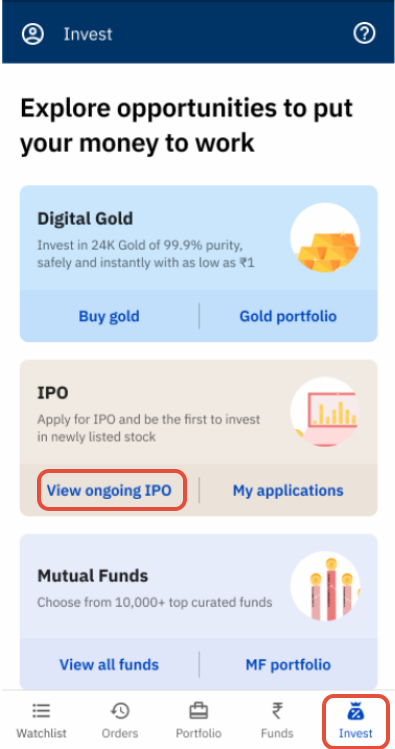Viewport: 395px width, 749px height.
Task: Open My applications
Action: (x=288, y=491)
